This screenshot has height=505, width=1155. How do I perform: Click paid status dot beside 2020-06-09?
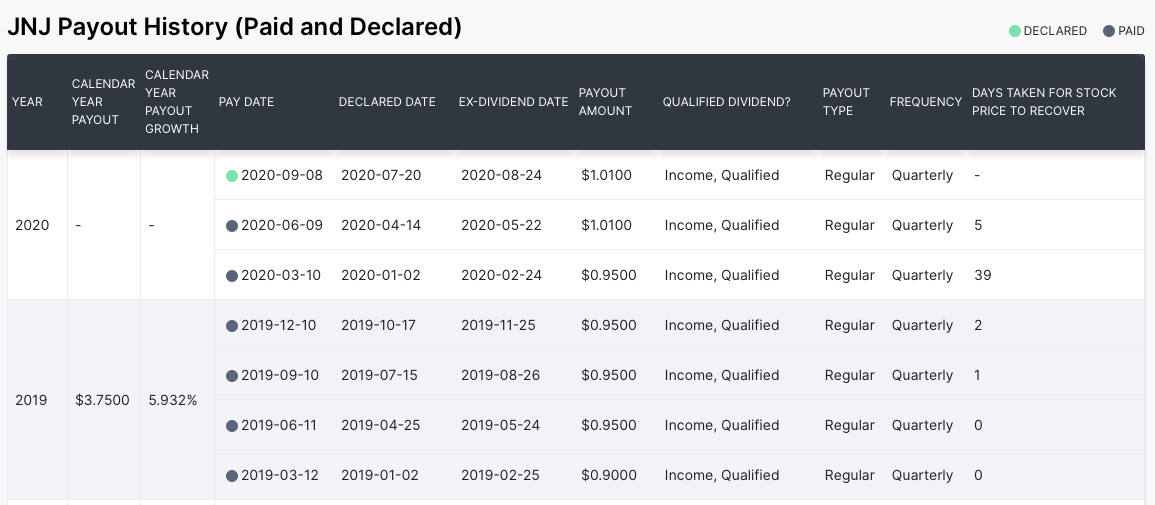click(232, 225)
